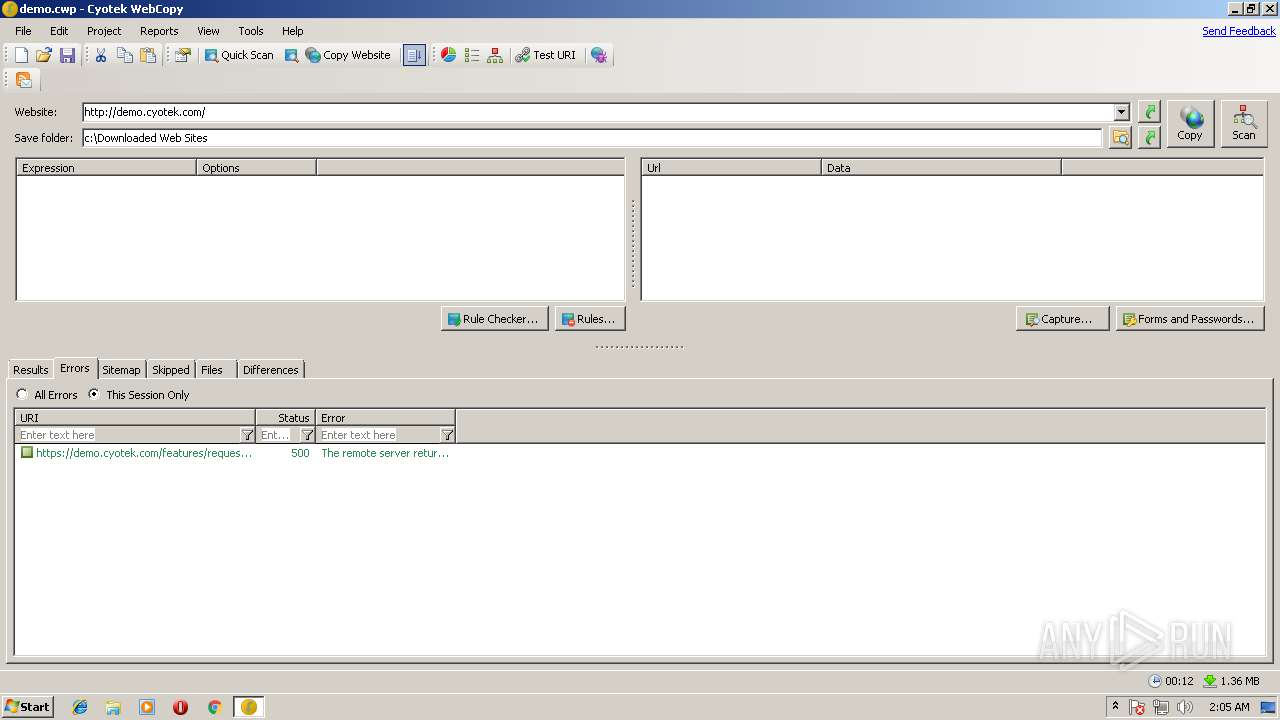
Task: Cut selection using scissors icon
Action: point(101,55)
